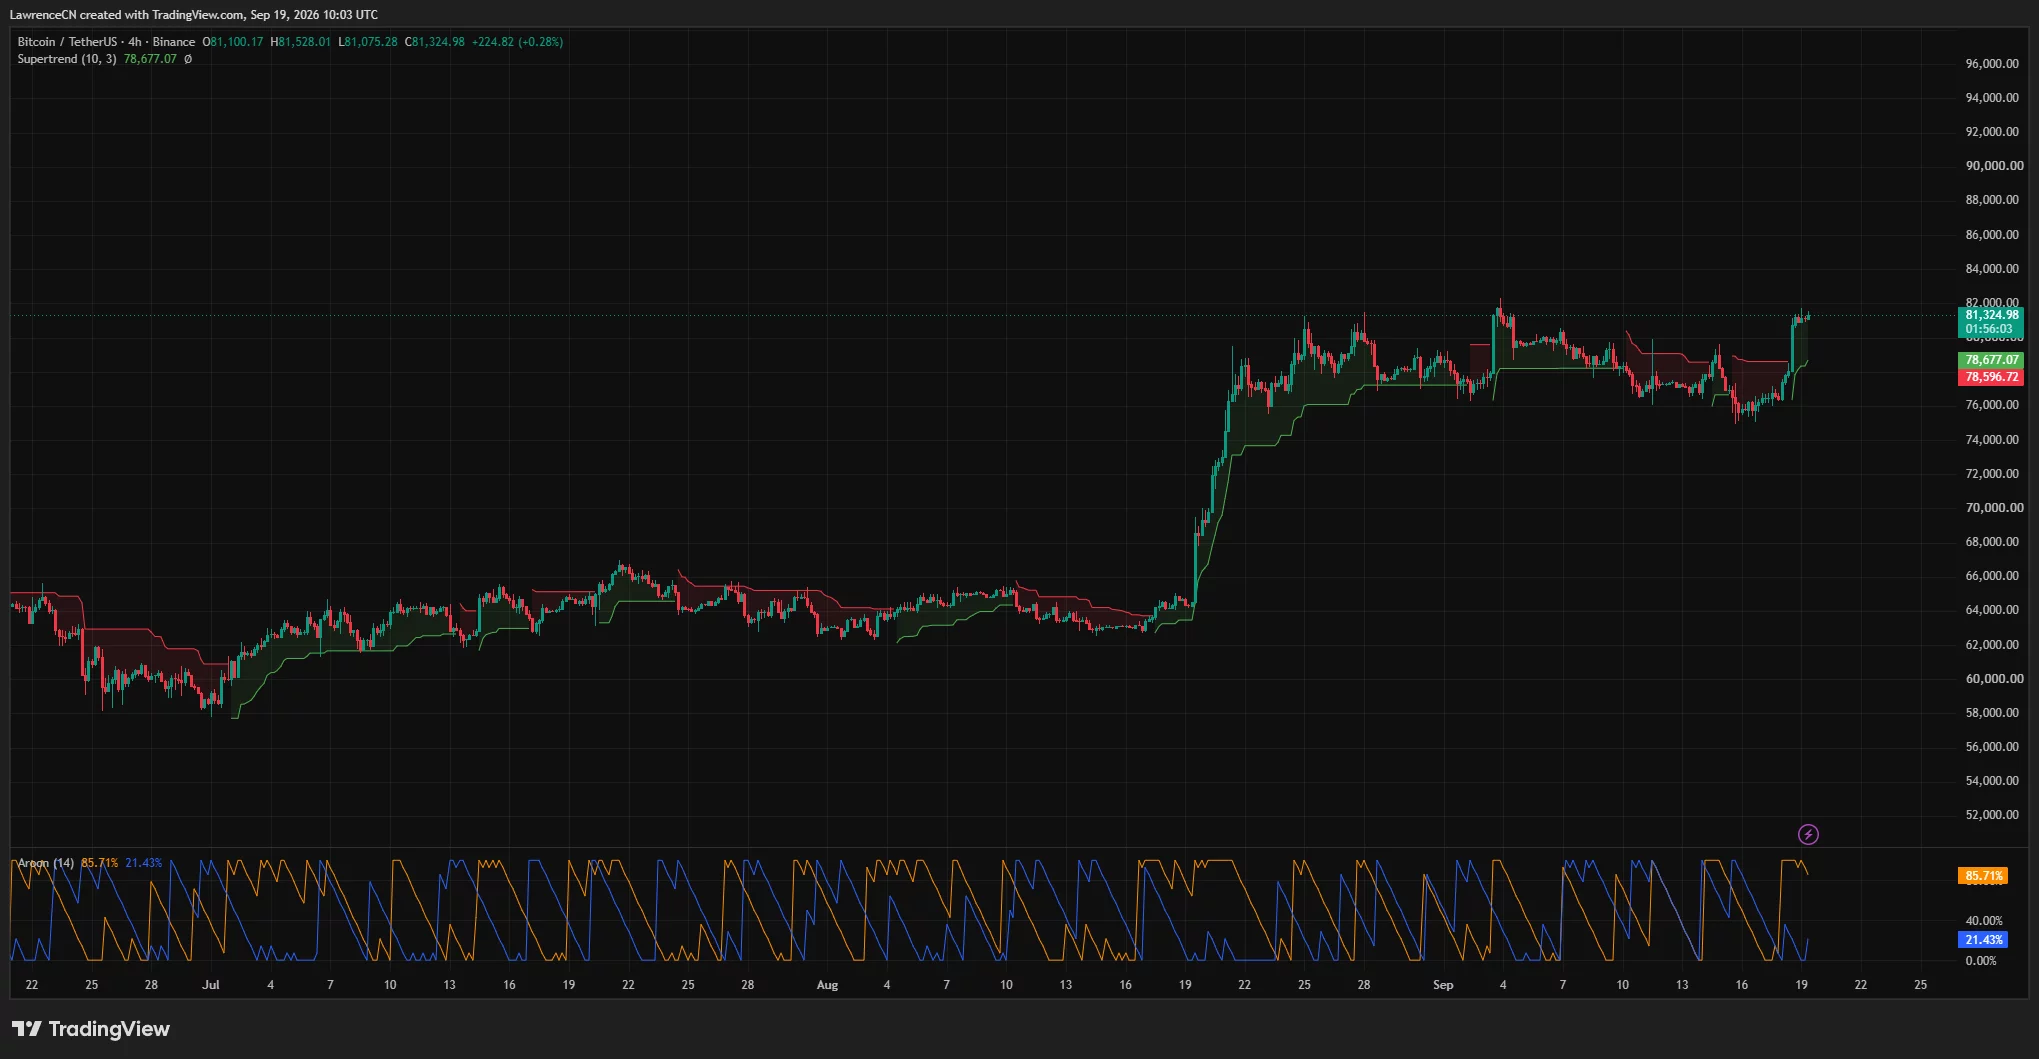Click the 96,000.00 price axis label
This screenshot has height=1059, width=2039.
pos(1993,64)
